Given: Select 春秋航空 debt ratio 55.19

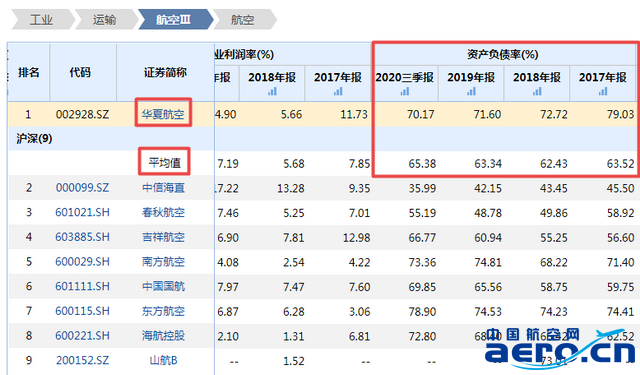Looking at the screenshot, I should coord(422,213).
